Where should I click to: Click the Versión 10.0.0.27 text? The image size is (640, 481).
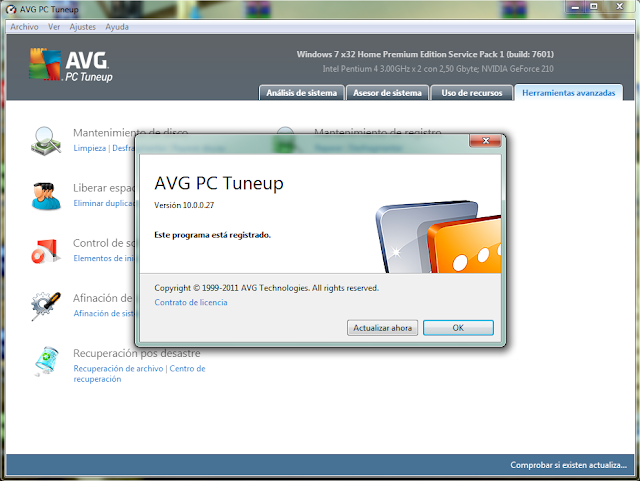[184, 205]
